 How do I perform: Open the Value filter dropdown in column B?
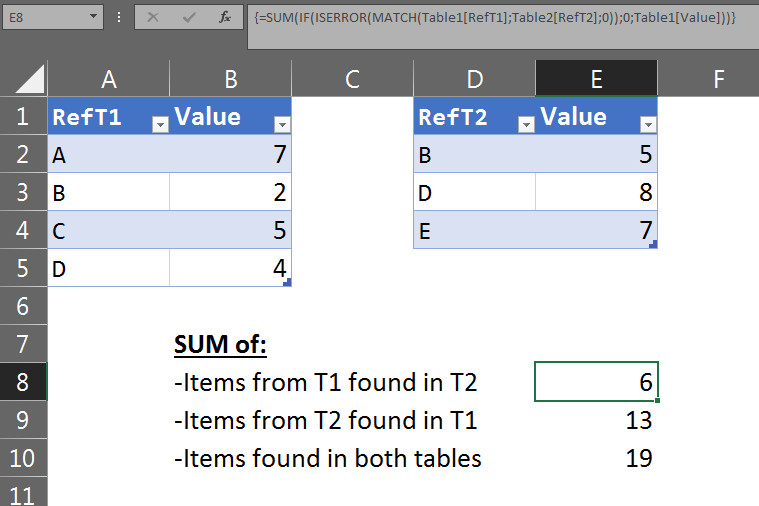pos(281,123)
